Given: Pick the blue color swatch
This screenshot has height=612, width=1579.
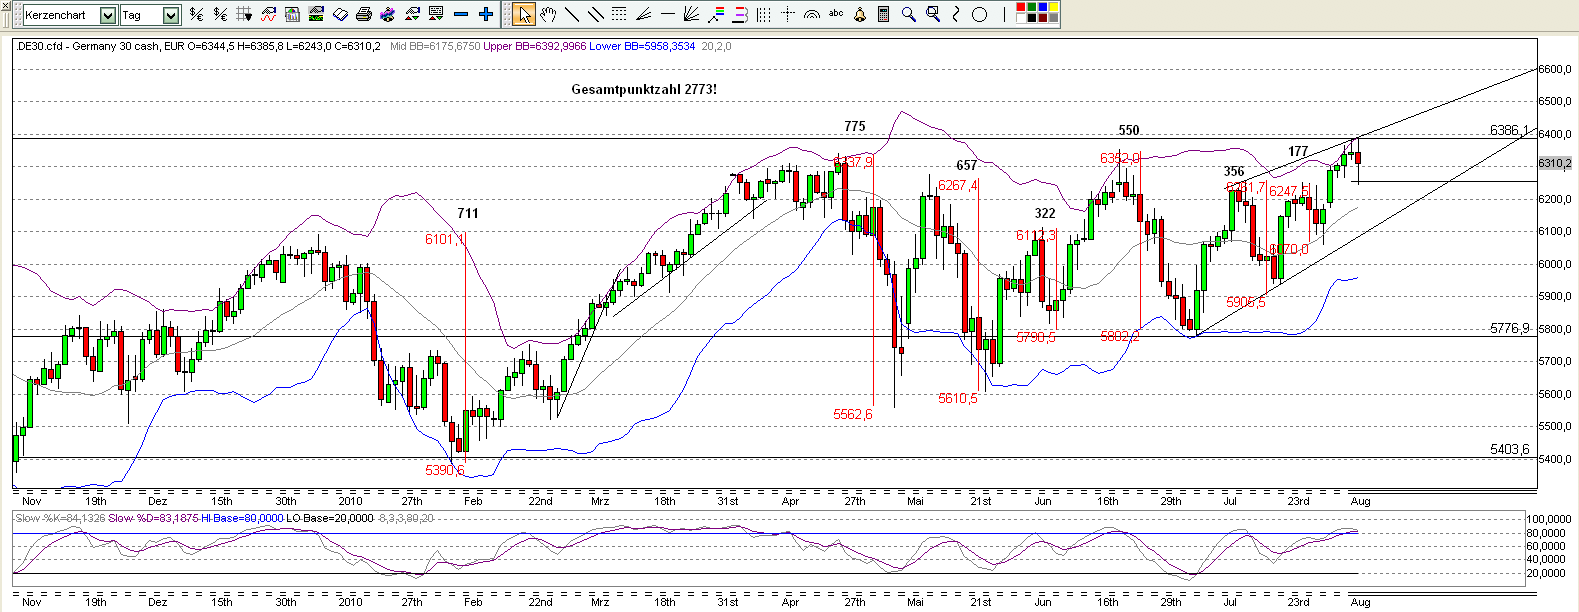Looking at the screenshot, I should [x=1042, y=8].
